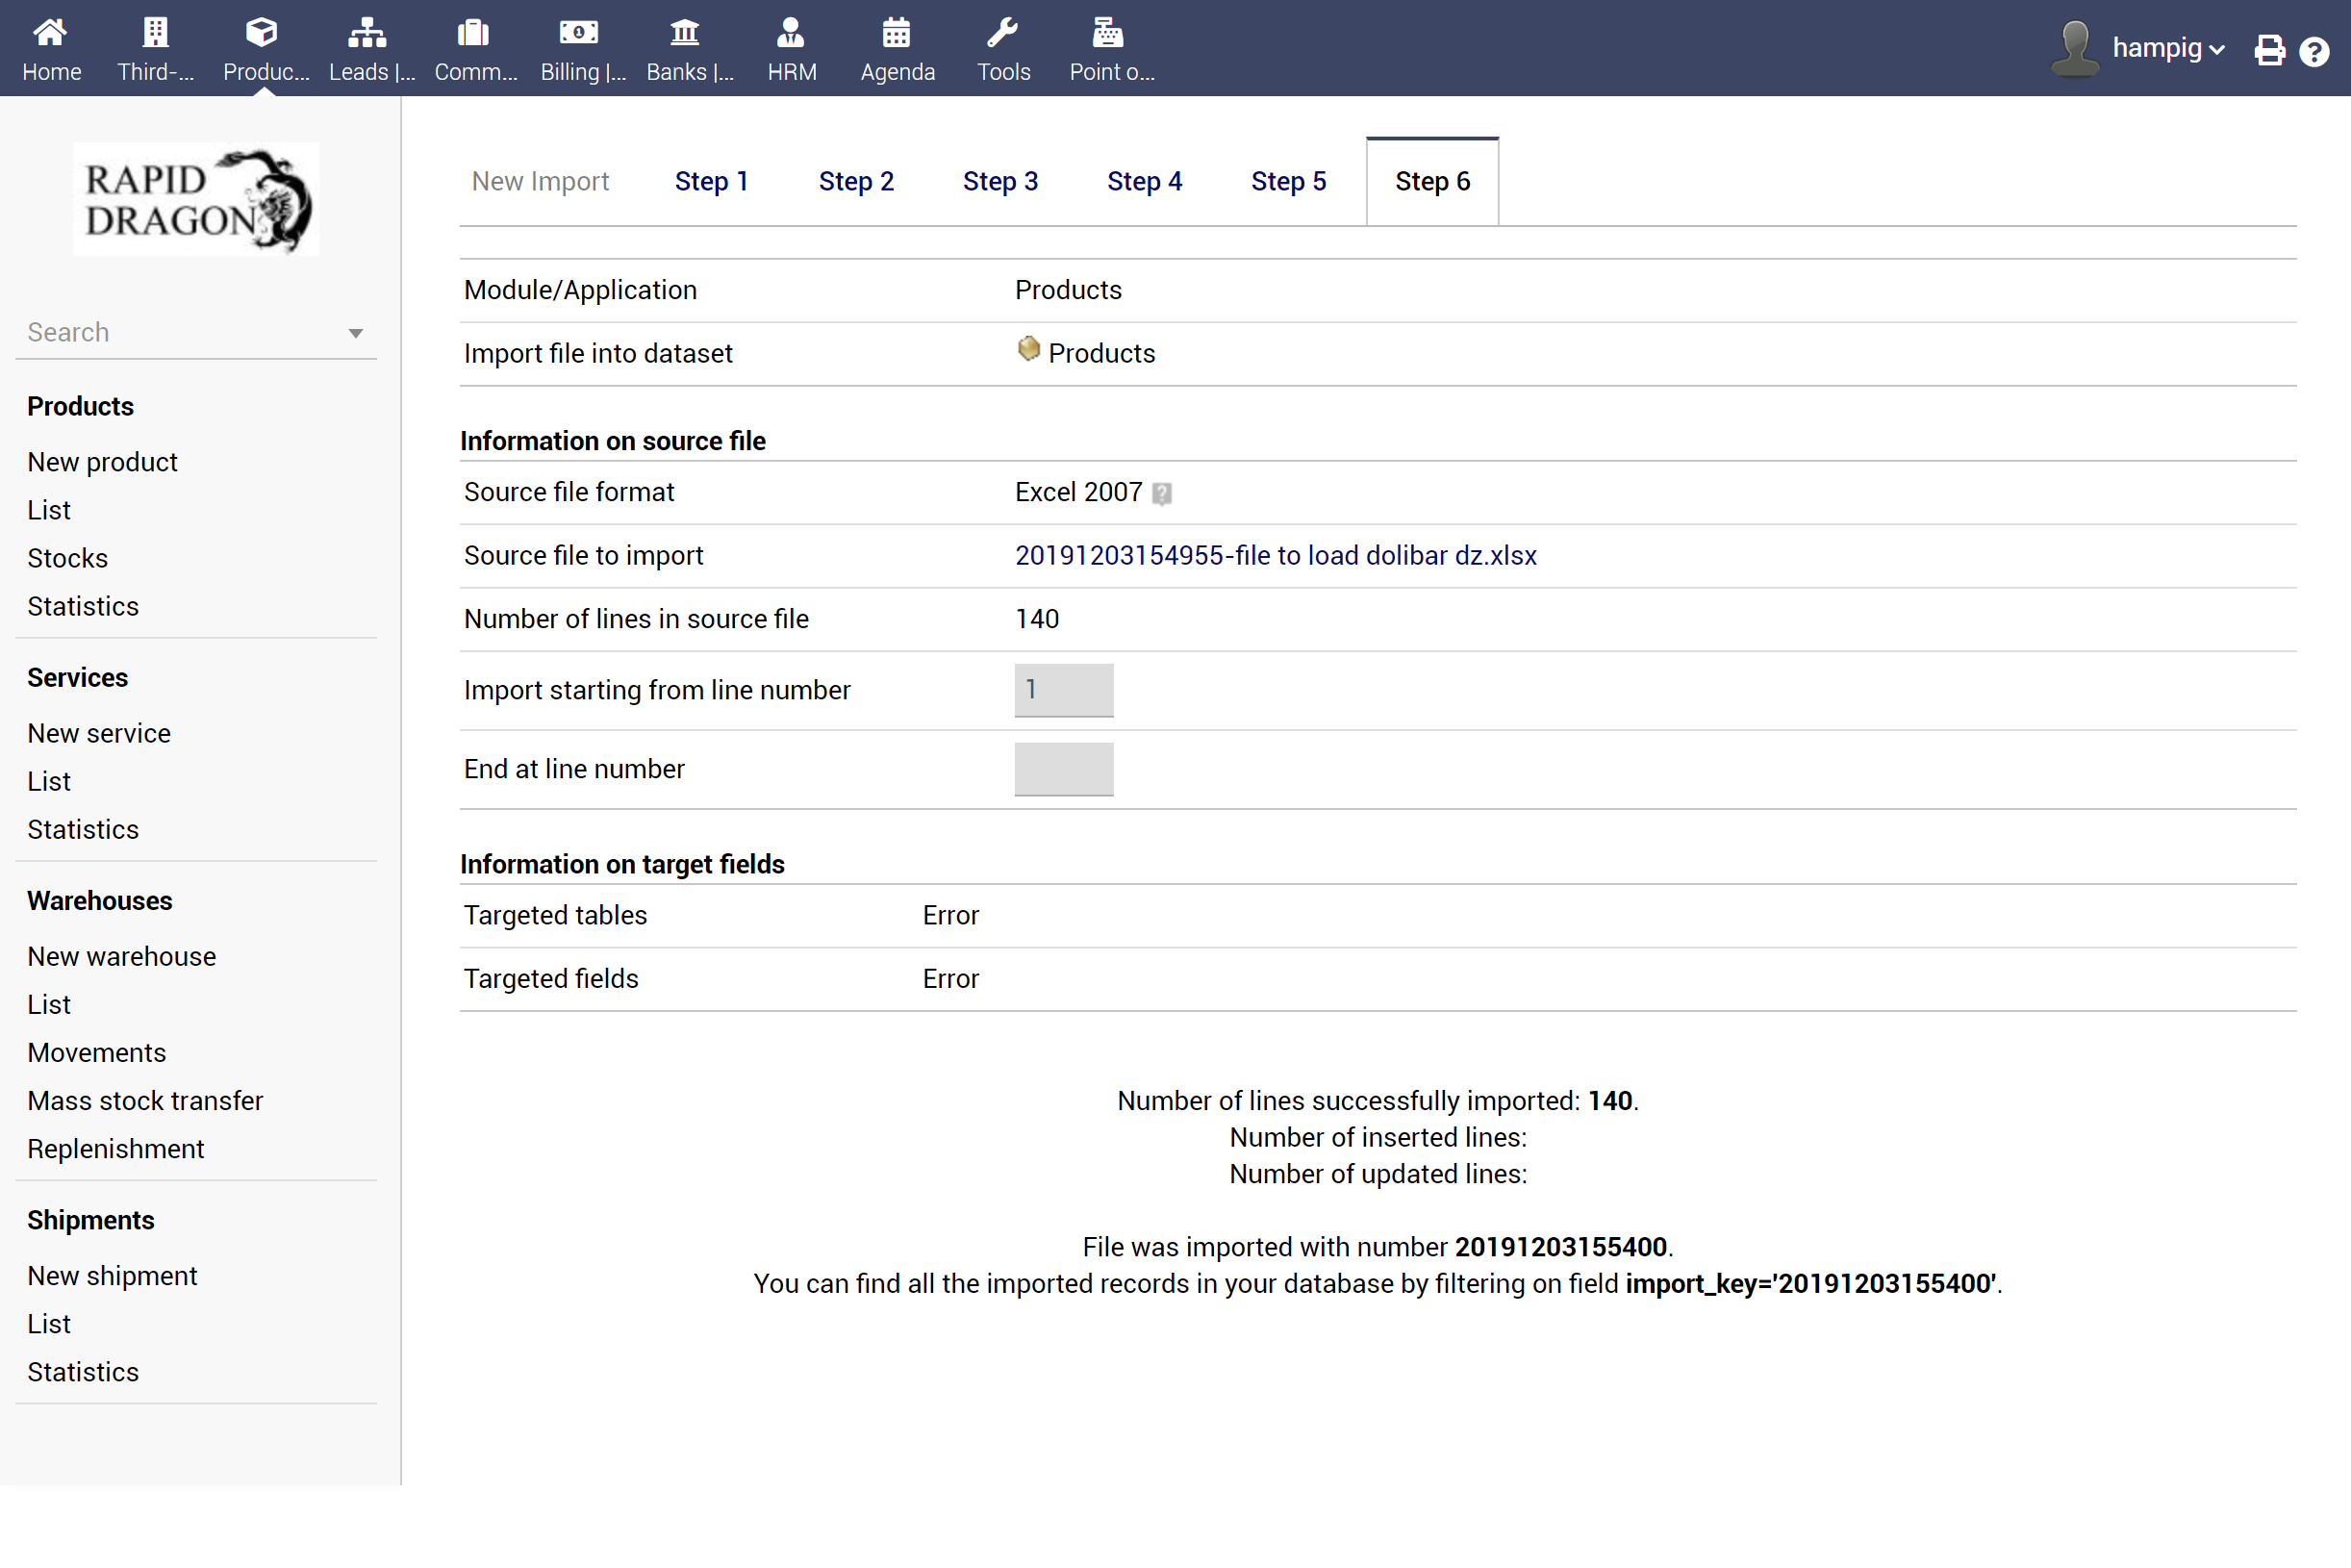The width and height of the screenshot is (2351, 1568).
Task: Click New warehouse in the sidebar
Action: coord(121,956)
